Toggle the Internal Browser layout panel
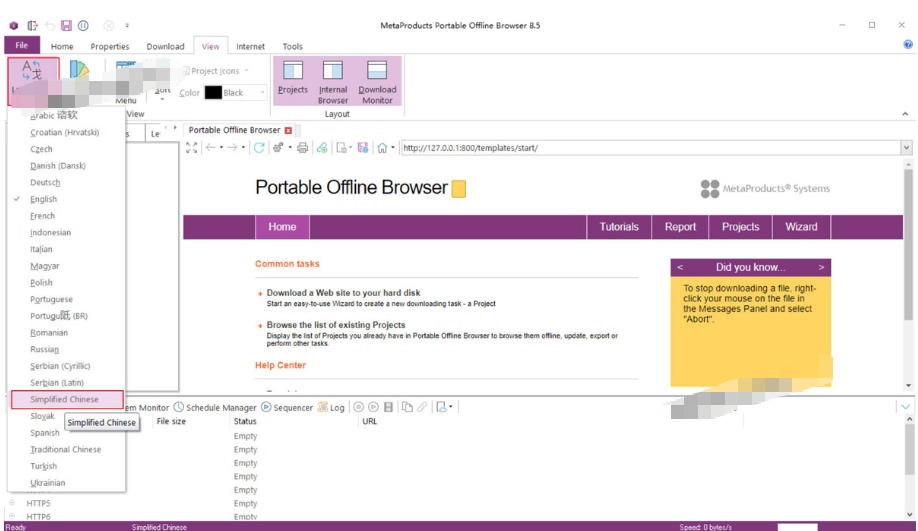Image resolution: width=918 pixels, height=531 pixels. (333, 80)
